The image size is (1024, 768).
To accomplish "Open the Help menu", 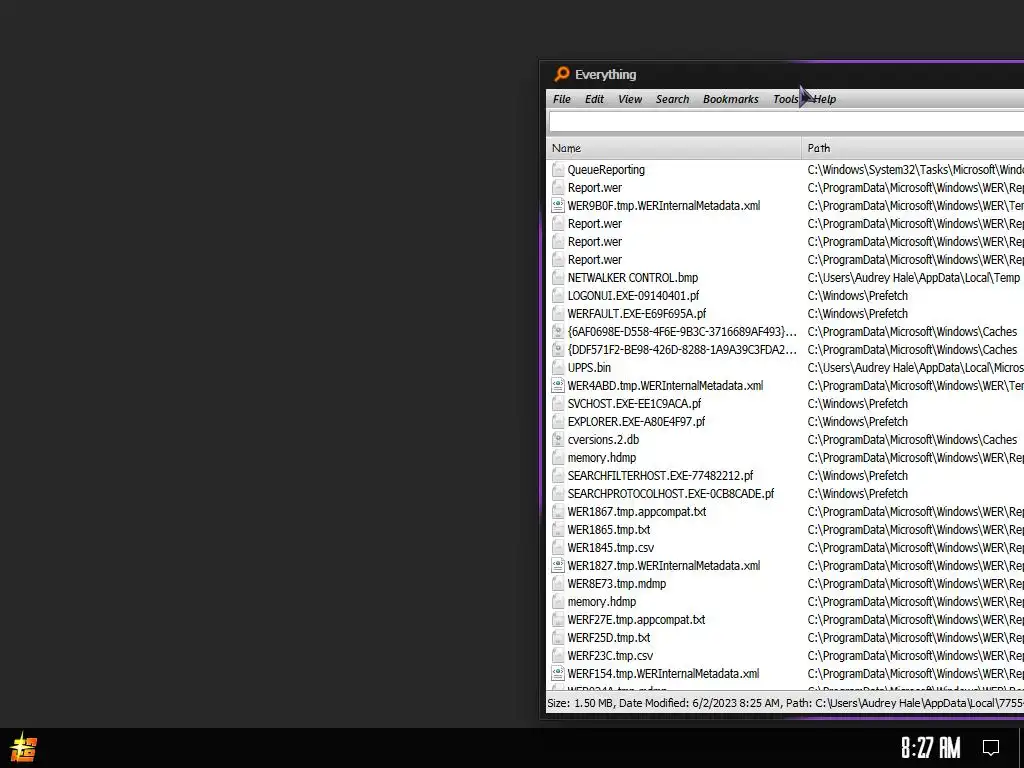I will [825, 99].
